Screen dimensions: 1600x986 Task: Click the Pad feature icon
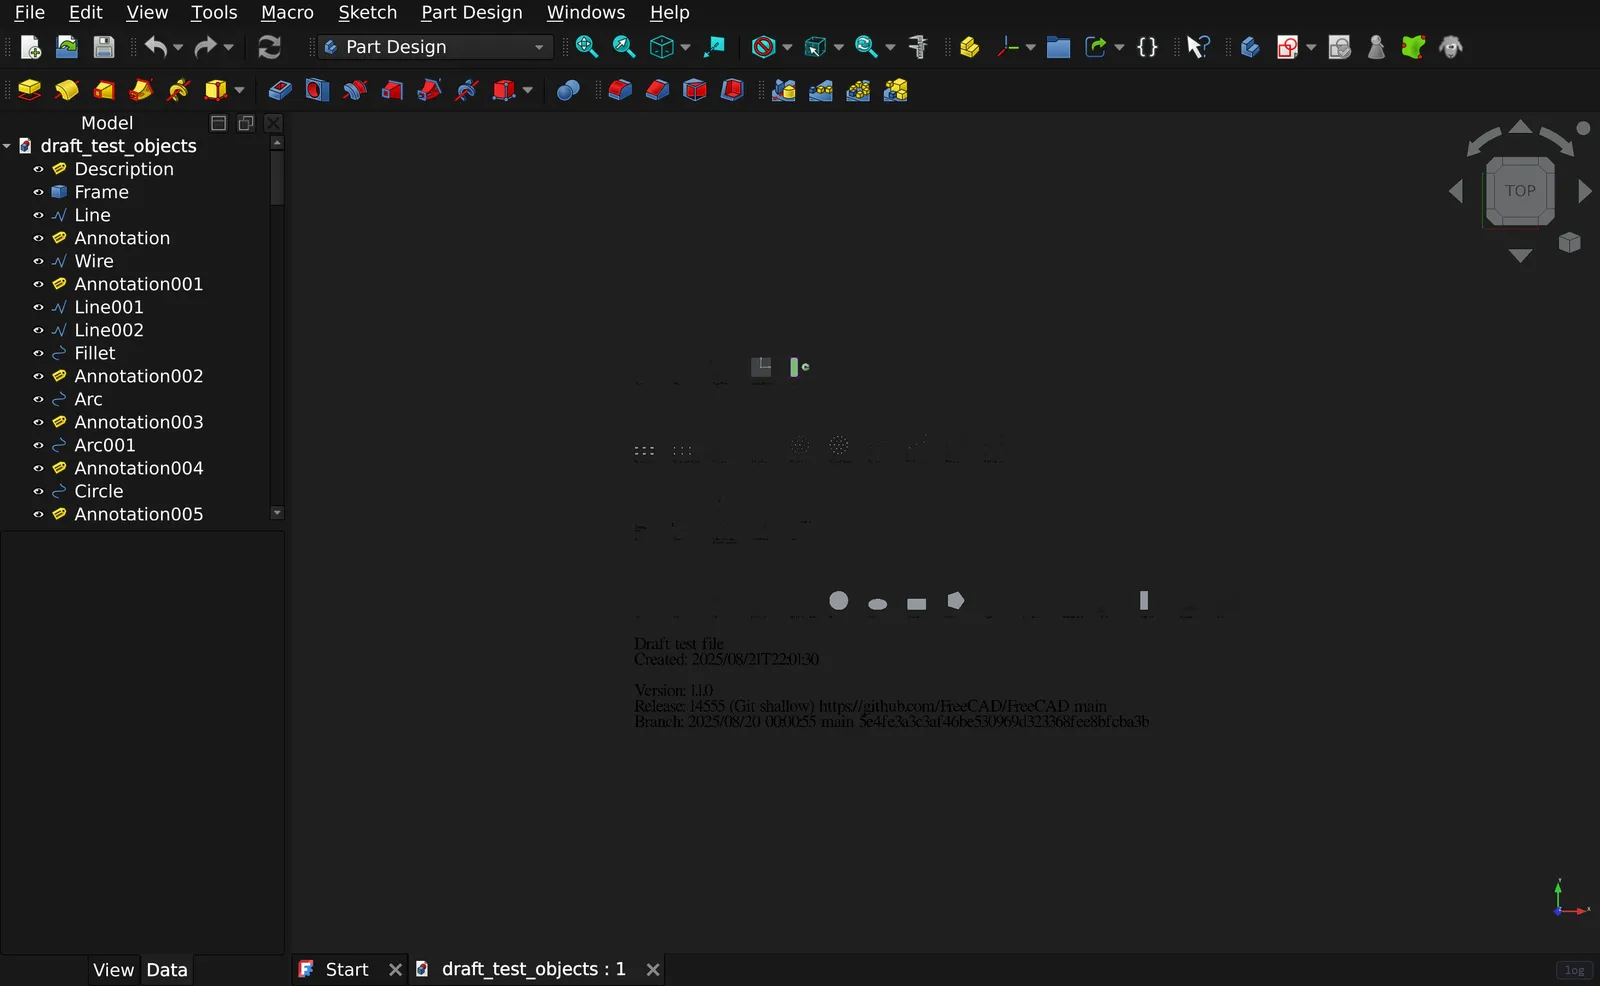pyautogui.click(x=30, y=90)
